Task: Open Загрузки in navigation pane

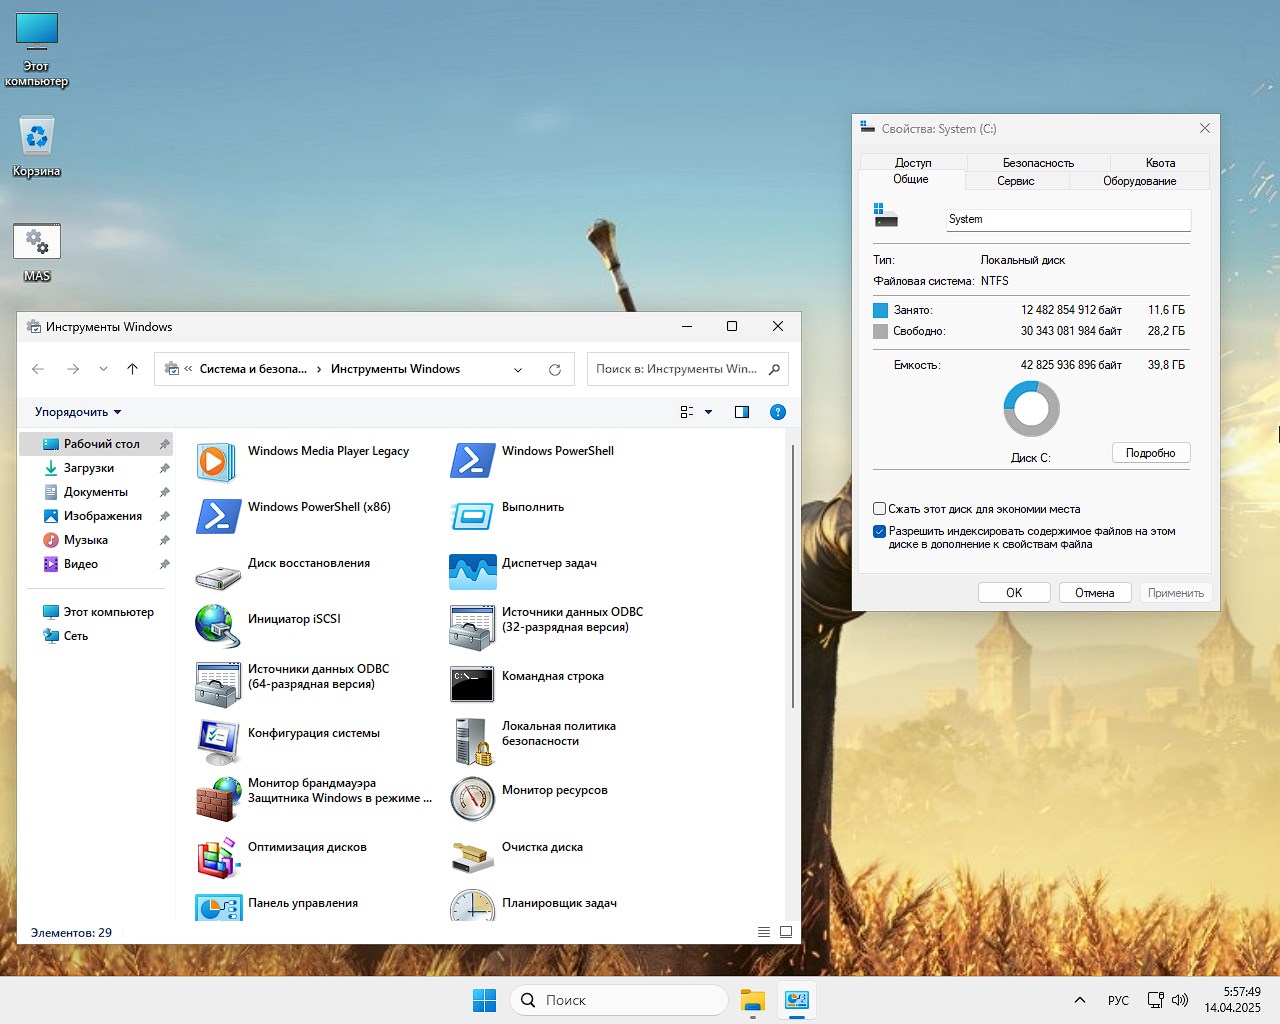Action: tap(96, 468)
